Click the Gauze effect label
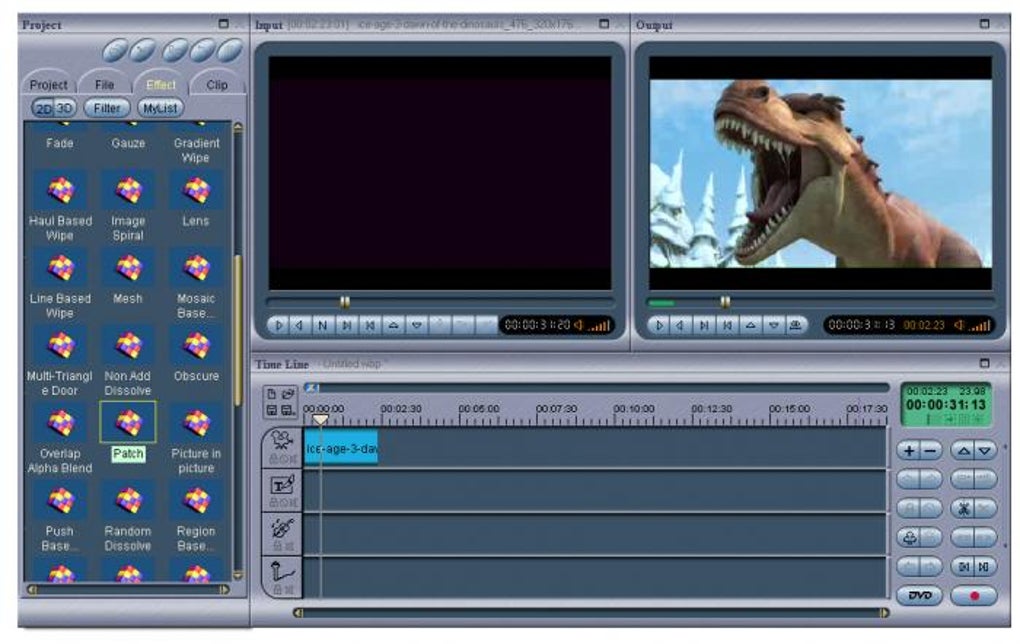Image resolution: width=1020 pixels, height=644 pixels. click(128, 143)
